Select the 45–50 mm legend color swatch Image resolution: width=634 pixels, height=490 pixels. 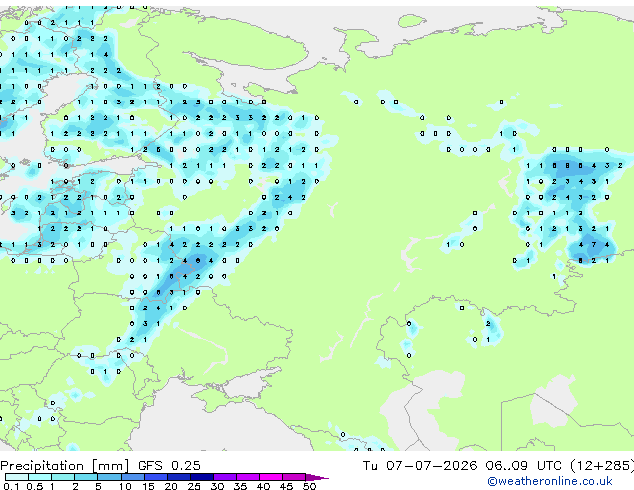(x=294, y=477)
